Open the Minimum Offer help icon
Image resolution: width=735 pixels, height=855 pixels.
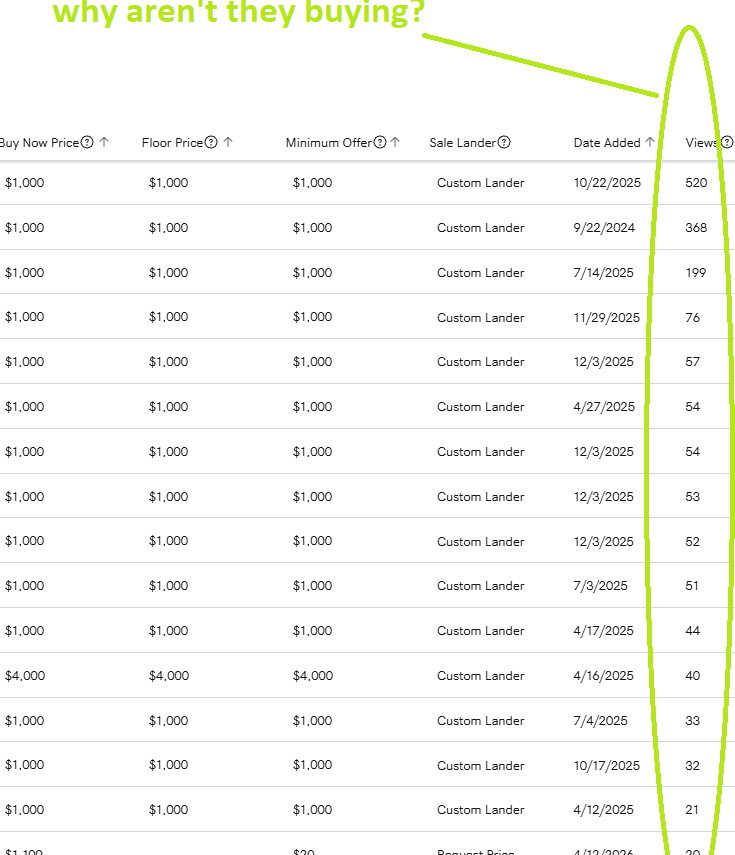pos(380,142)
